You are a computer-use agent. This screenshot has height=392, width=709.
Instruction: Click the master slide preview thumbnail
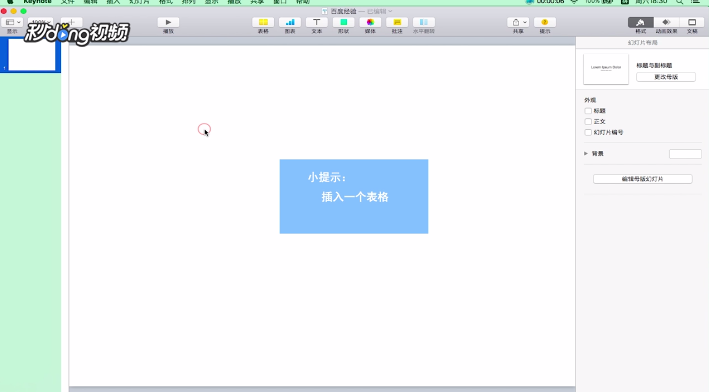606,69
